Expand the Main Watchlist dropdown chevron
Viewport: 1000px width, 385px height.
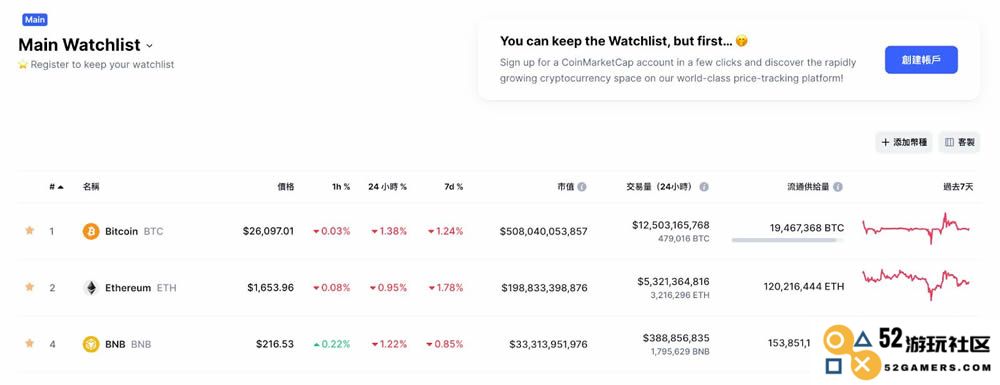pos(149,46)
